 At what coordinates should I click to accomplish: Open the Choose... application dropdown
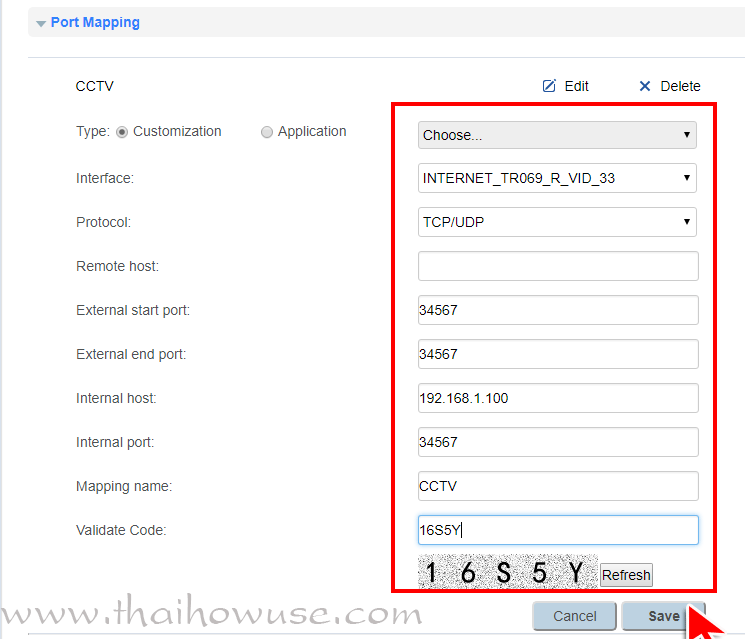pos(557,135)
